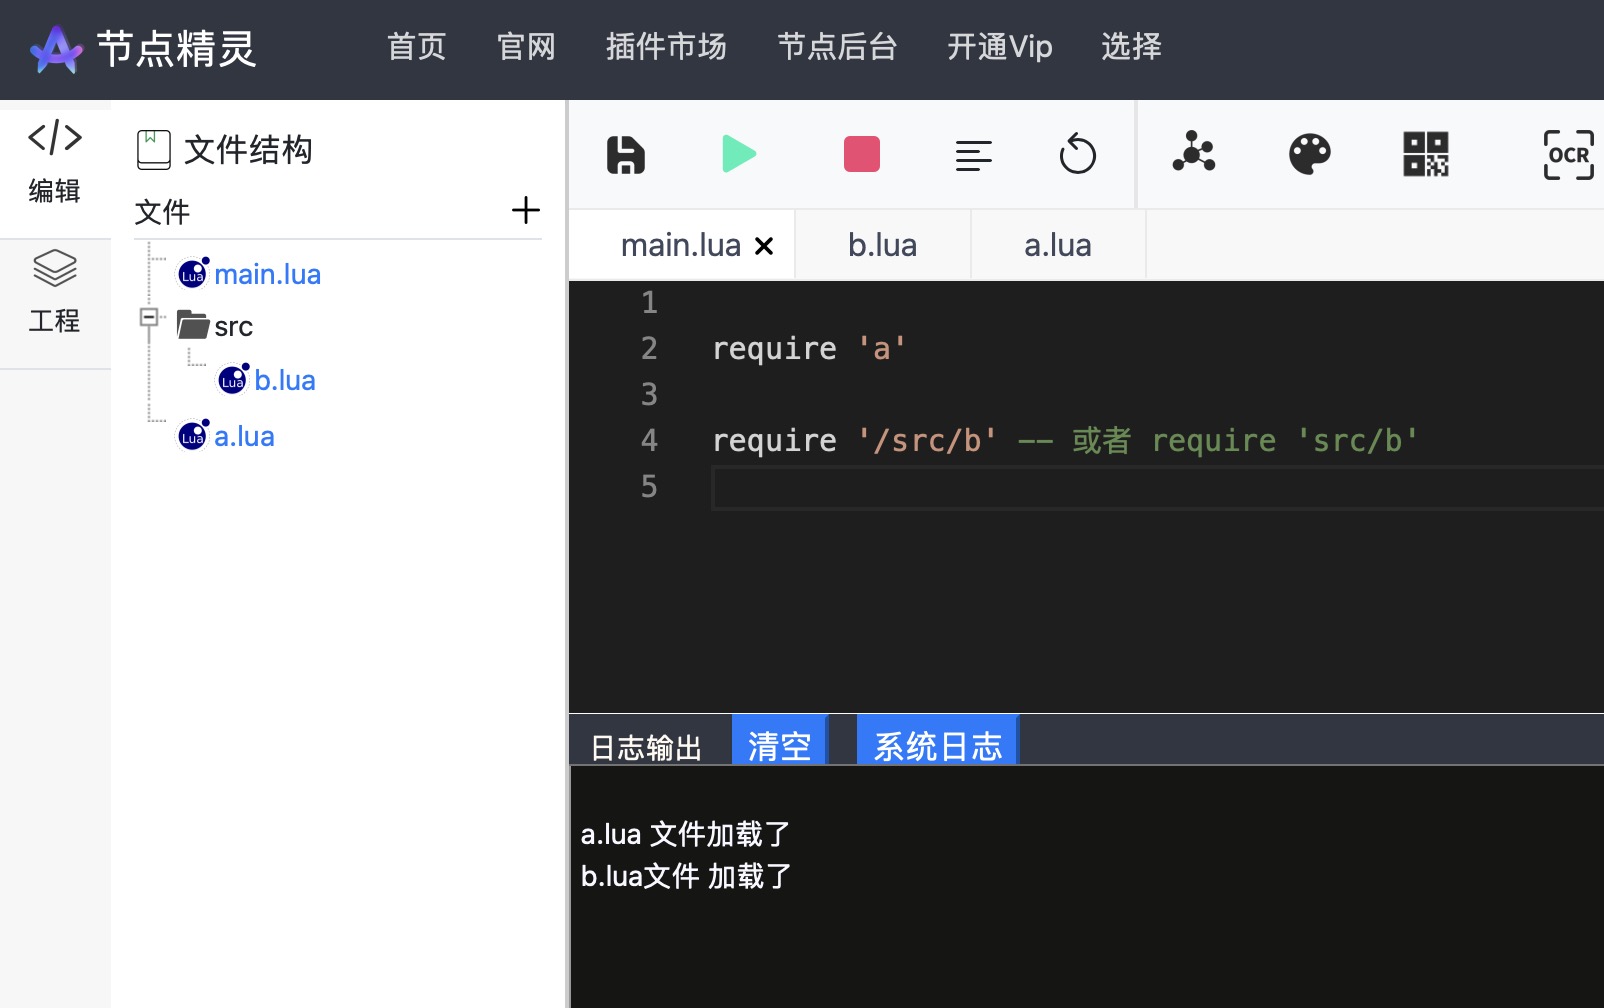This screenshot has width=1604, height=1008.
Task: Open the OCR tool
Action: point(1568,154)
